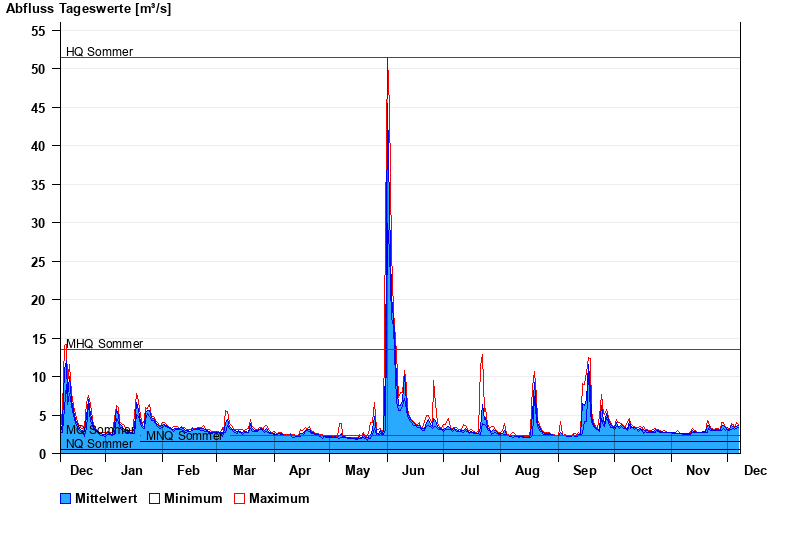Click the MQ Sommer reference line label
Screen dimensions: 800x550
[99, 430]
